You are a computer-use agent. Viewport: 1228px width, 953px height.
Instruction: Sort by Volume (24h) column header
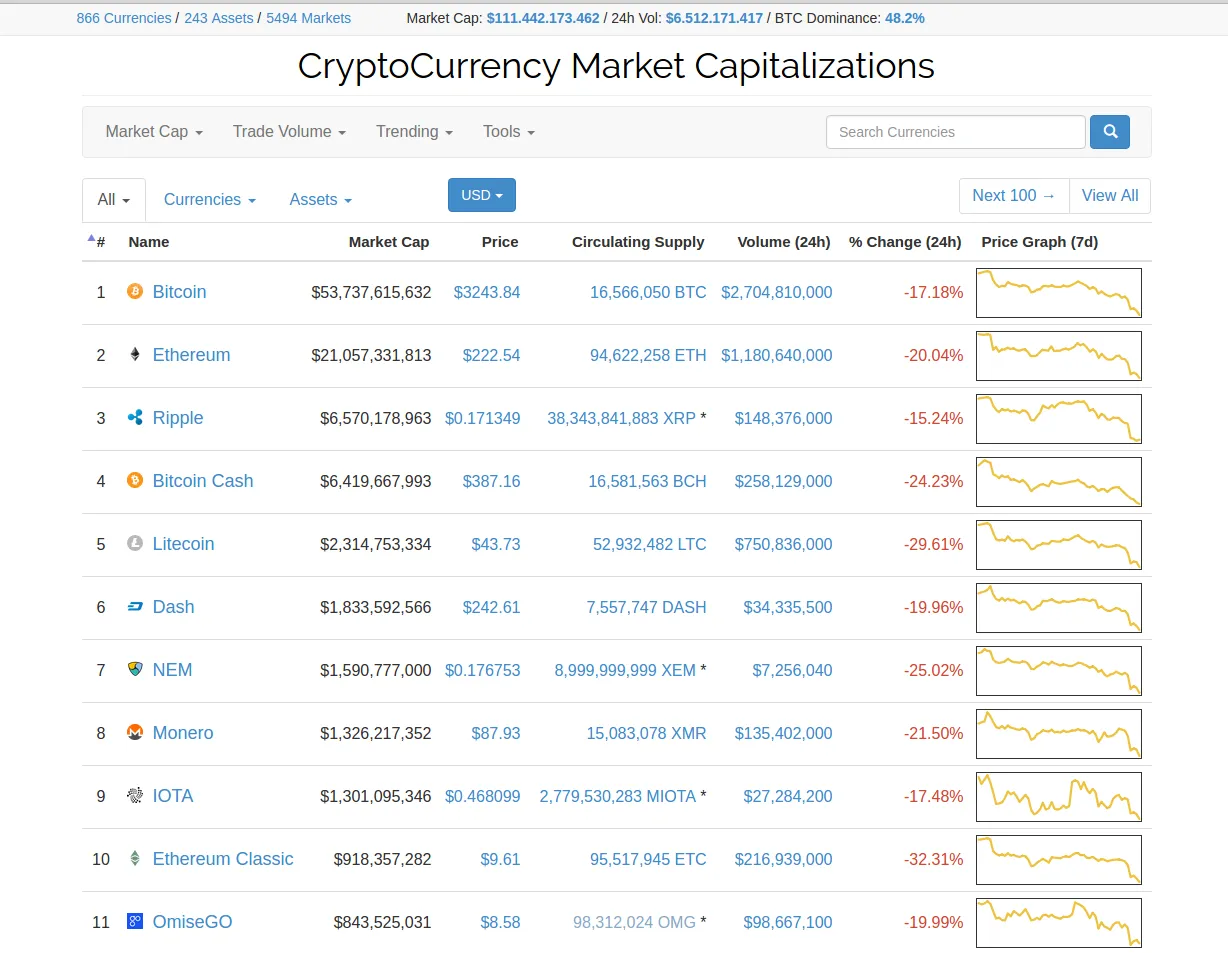pos(784,242)
